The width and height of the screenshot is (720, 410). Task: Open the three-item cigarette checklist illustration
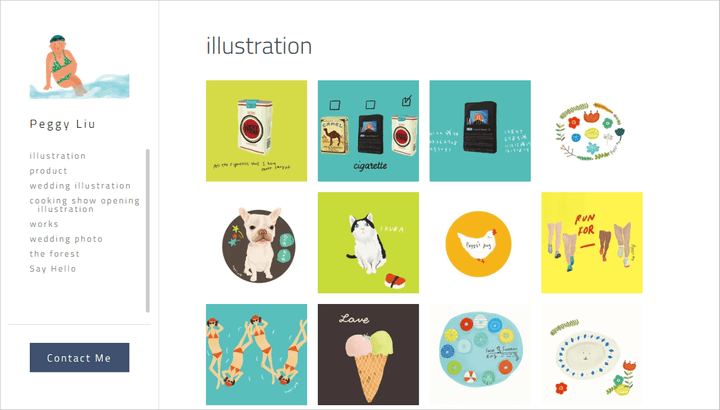point(368,131)
